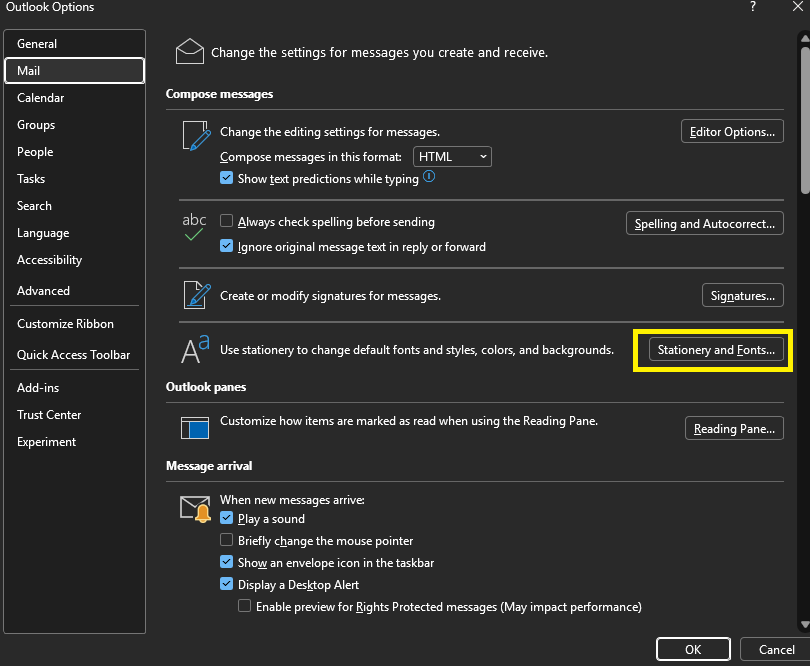Click "Change the editing settings for messages." text

click(x=330, y=132)
